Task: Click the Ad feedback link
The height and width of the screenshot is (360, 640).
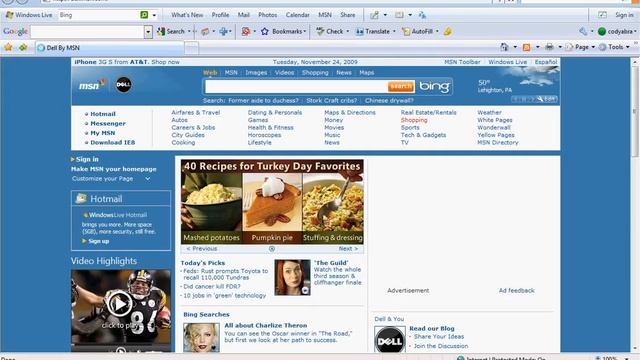Action: click(516, 291)
